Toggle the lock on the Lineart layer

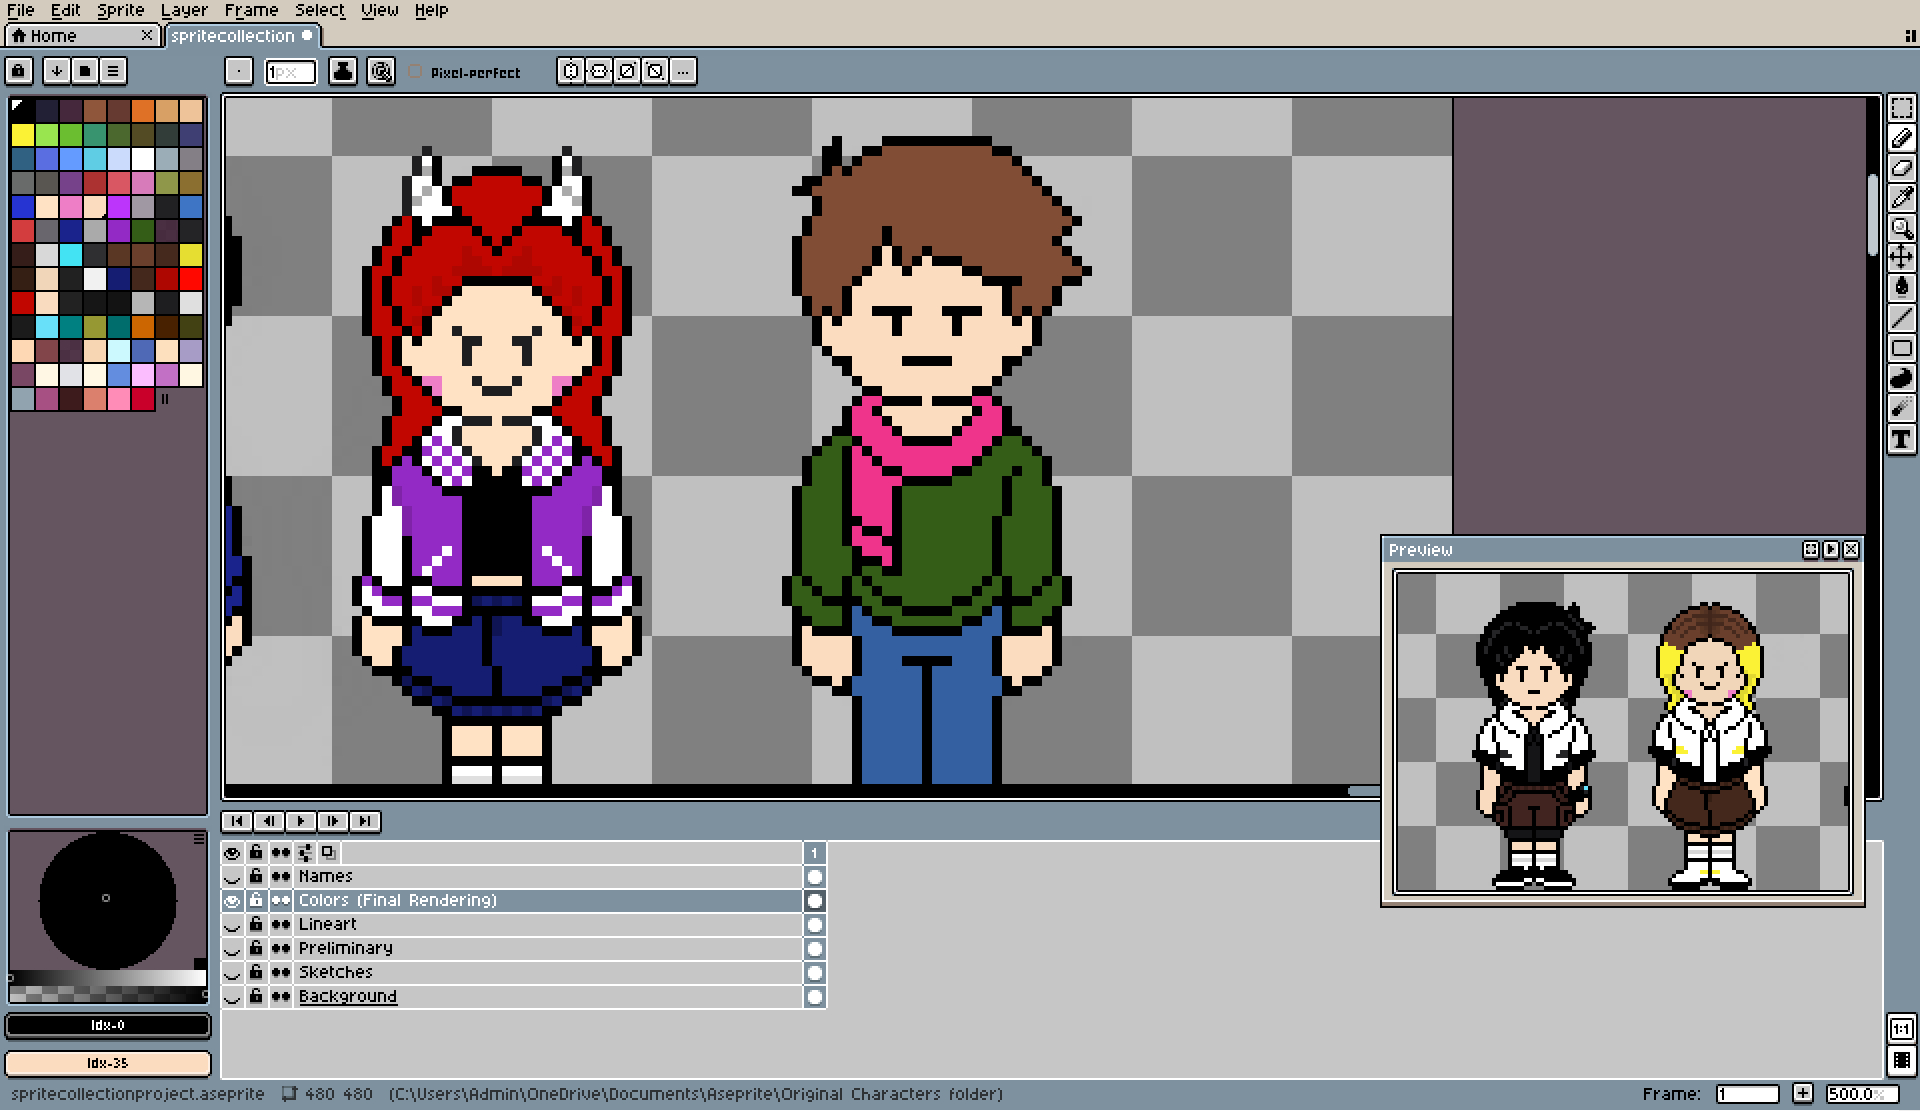[256, 924]
